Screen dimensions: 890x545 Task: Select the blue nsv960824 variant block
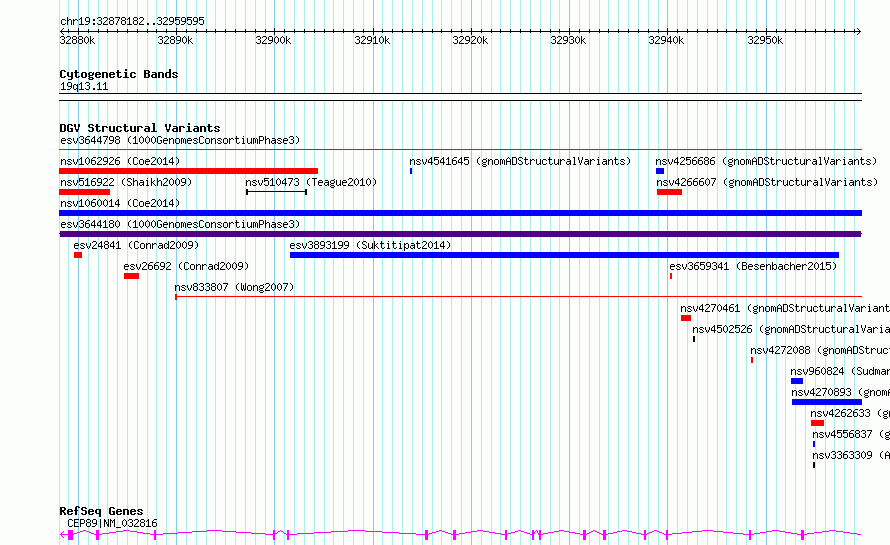click(x=797, y=381)
